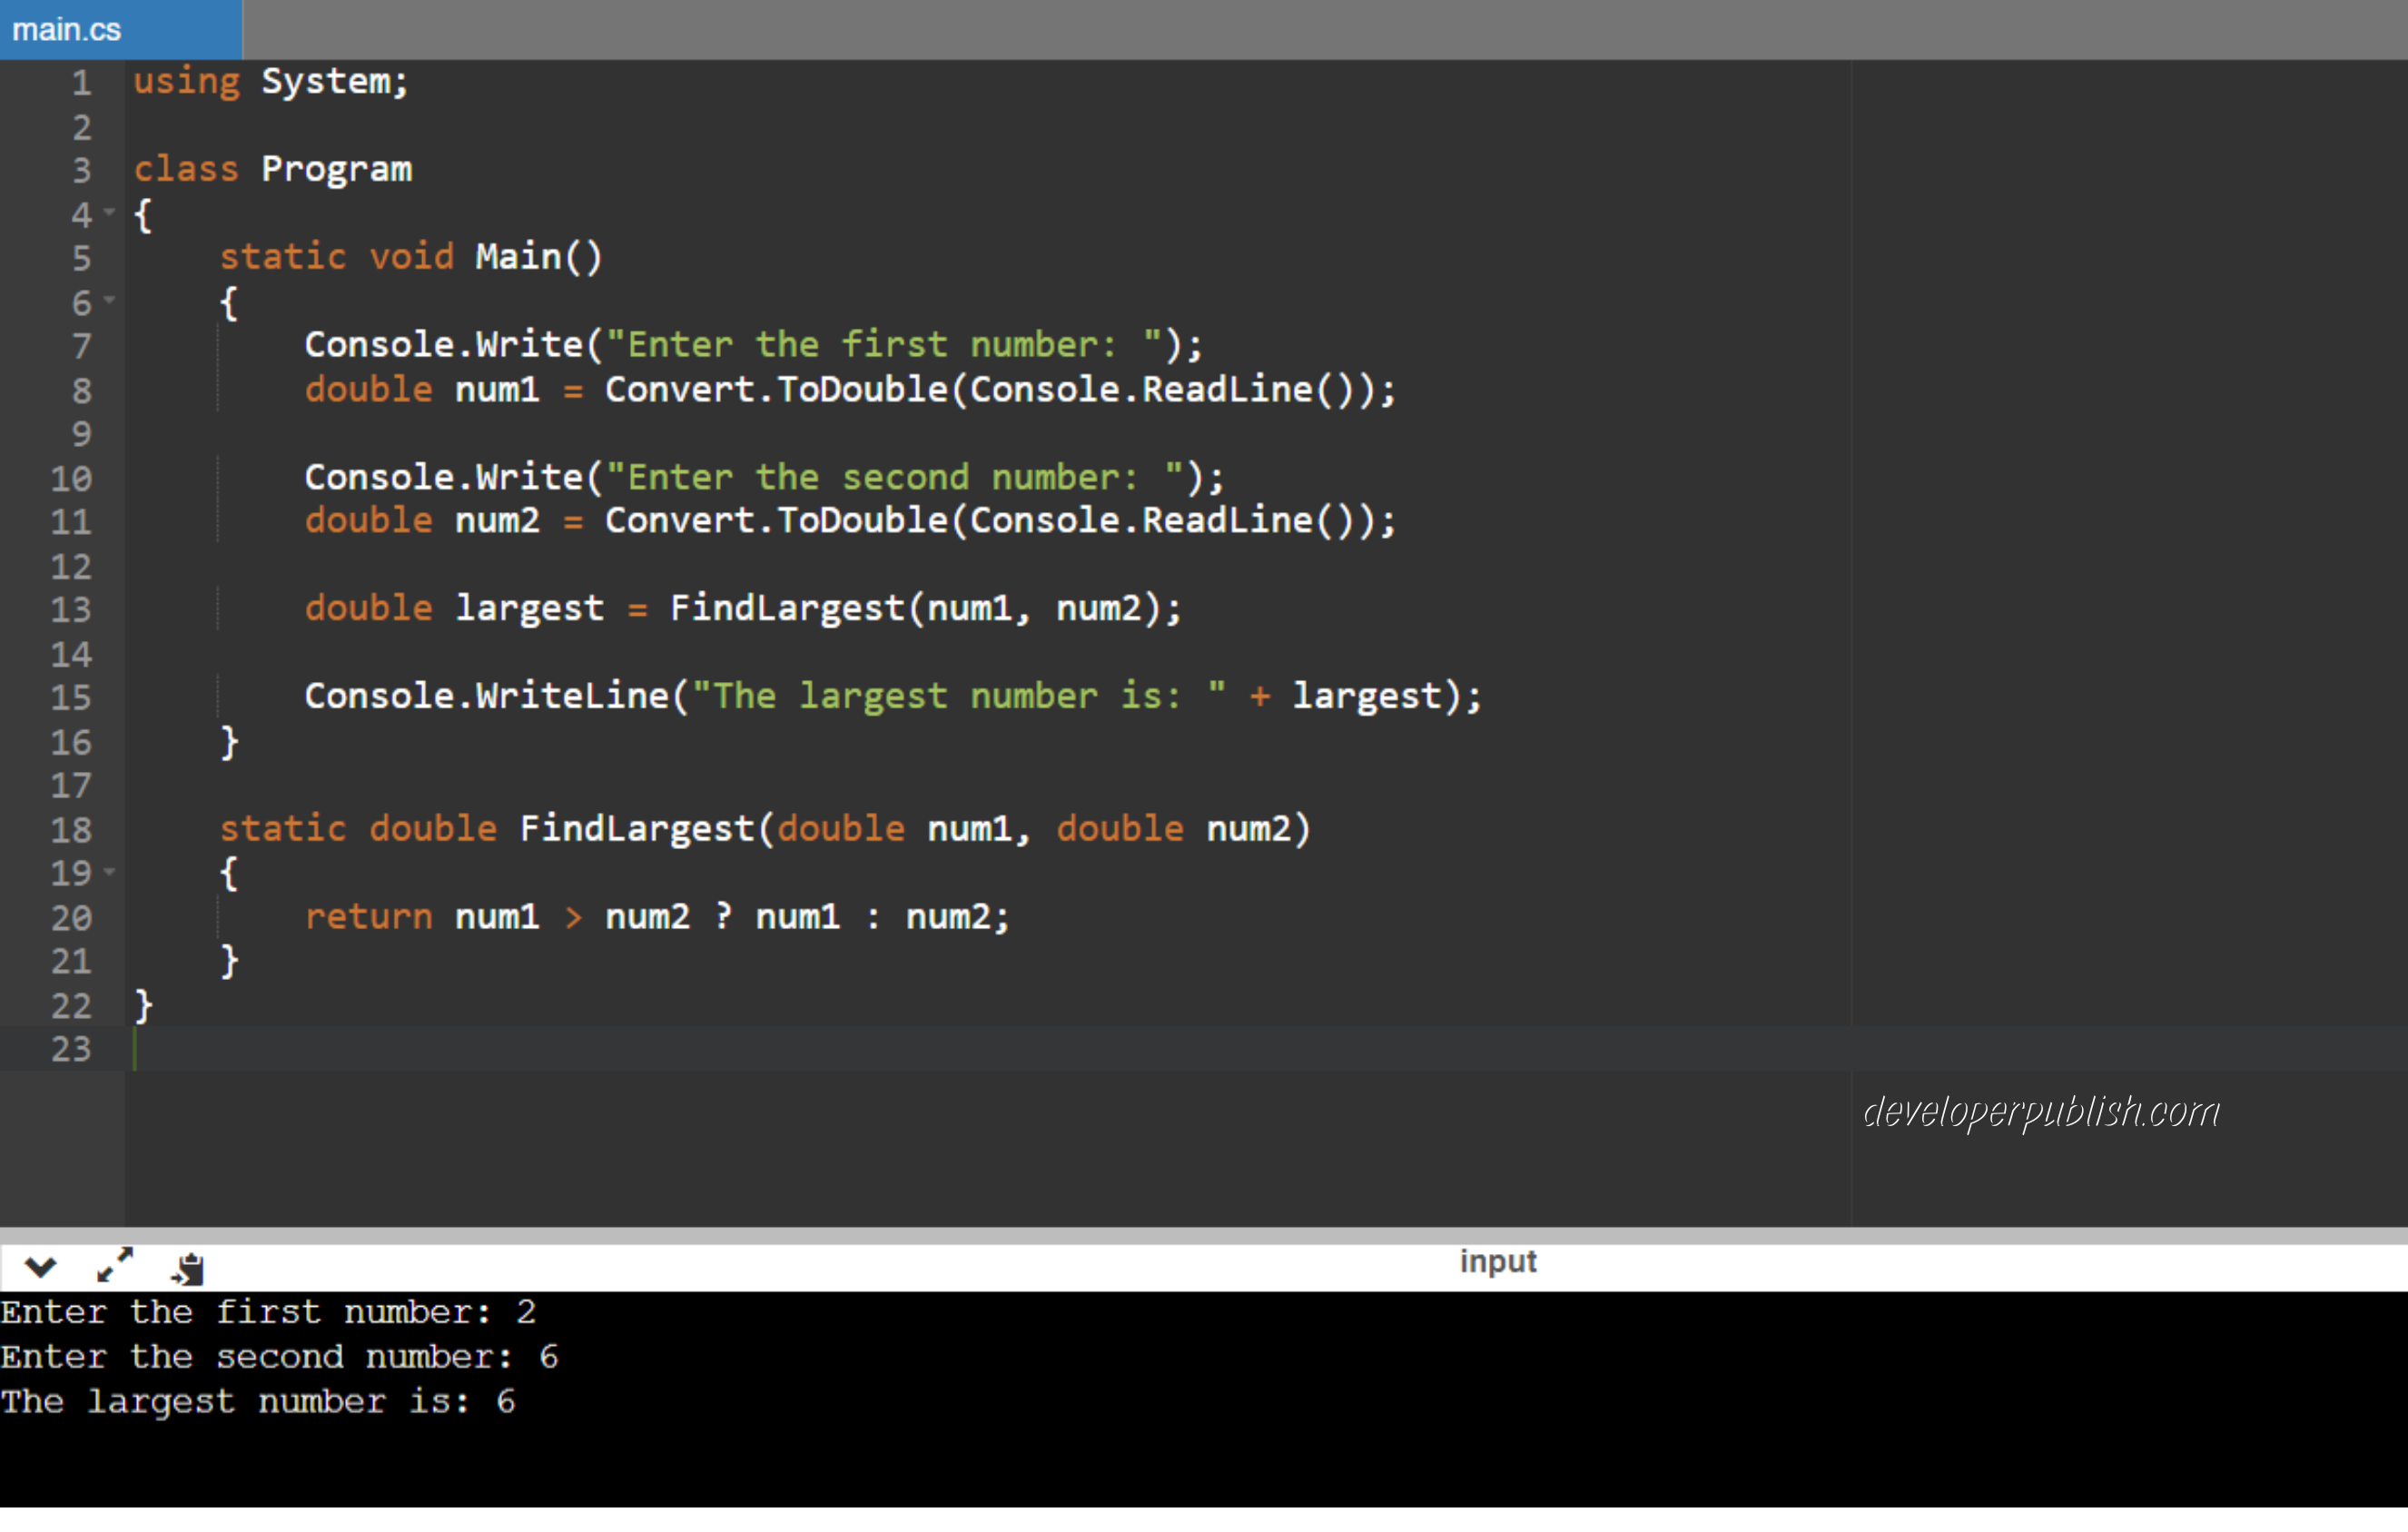Screen dimensions: 2408x1532
Task: Collapse the console panel with the chevron icon
Action: pos(39,1266)
